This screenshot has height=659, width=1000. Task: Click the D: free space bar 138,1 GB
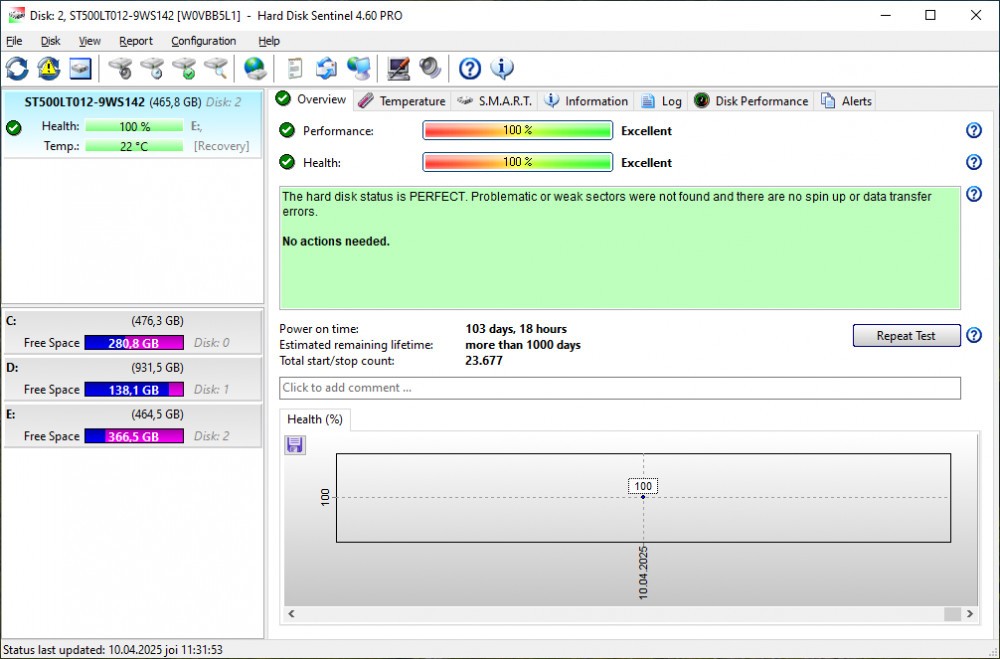(134, 389)
